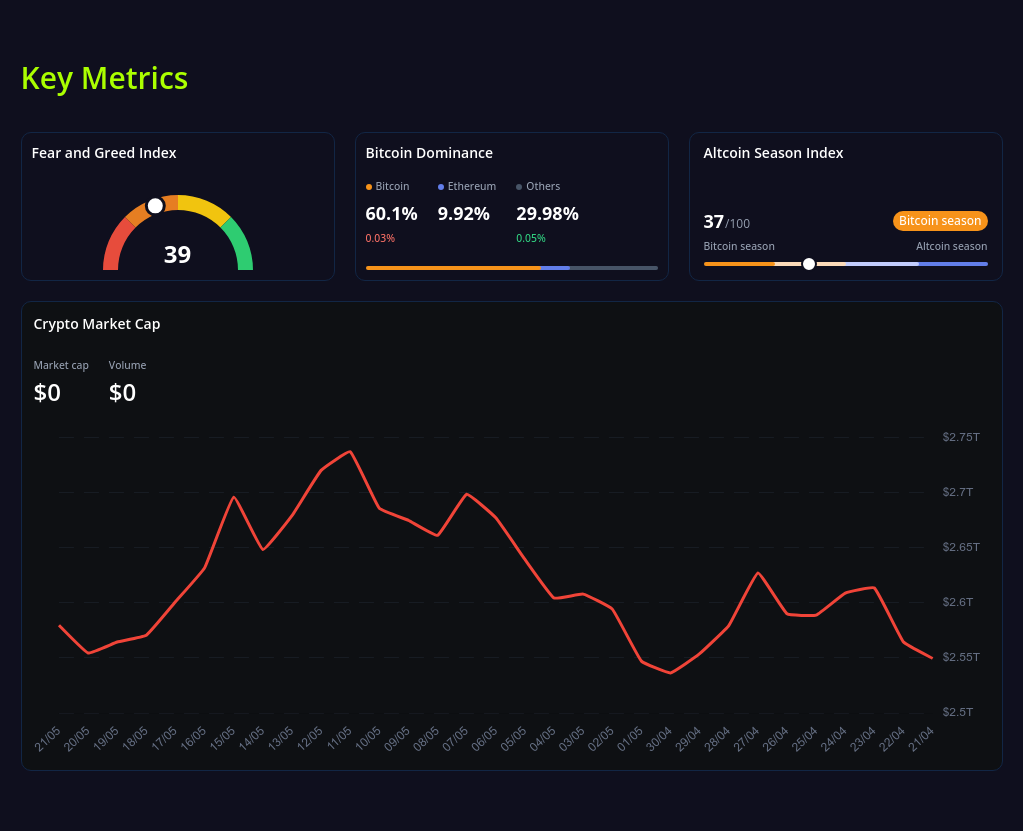Screen dimensions: 1023x831
Task: Click the $2.65T y-axis label
Action: pyautogui.click(x=960, y=547)
